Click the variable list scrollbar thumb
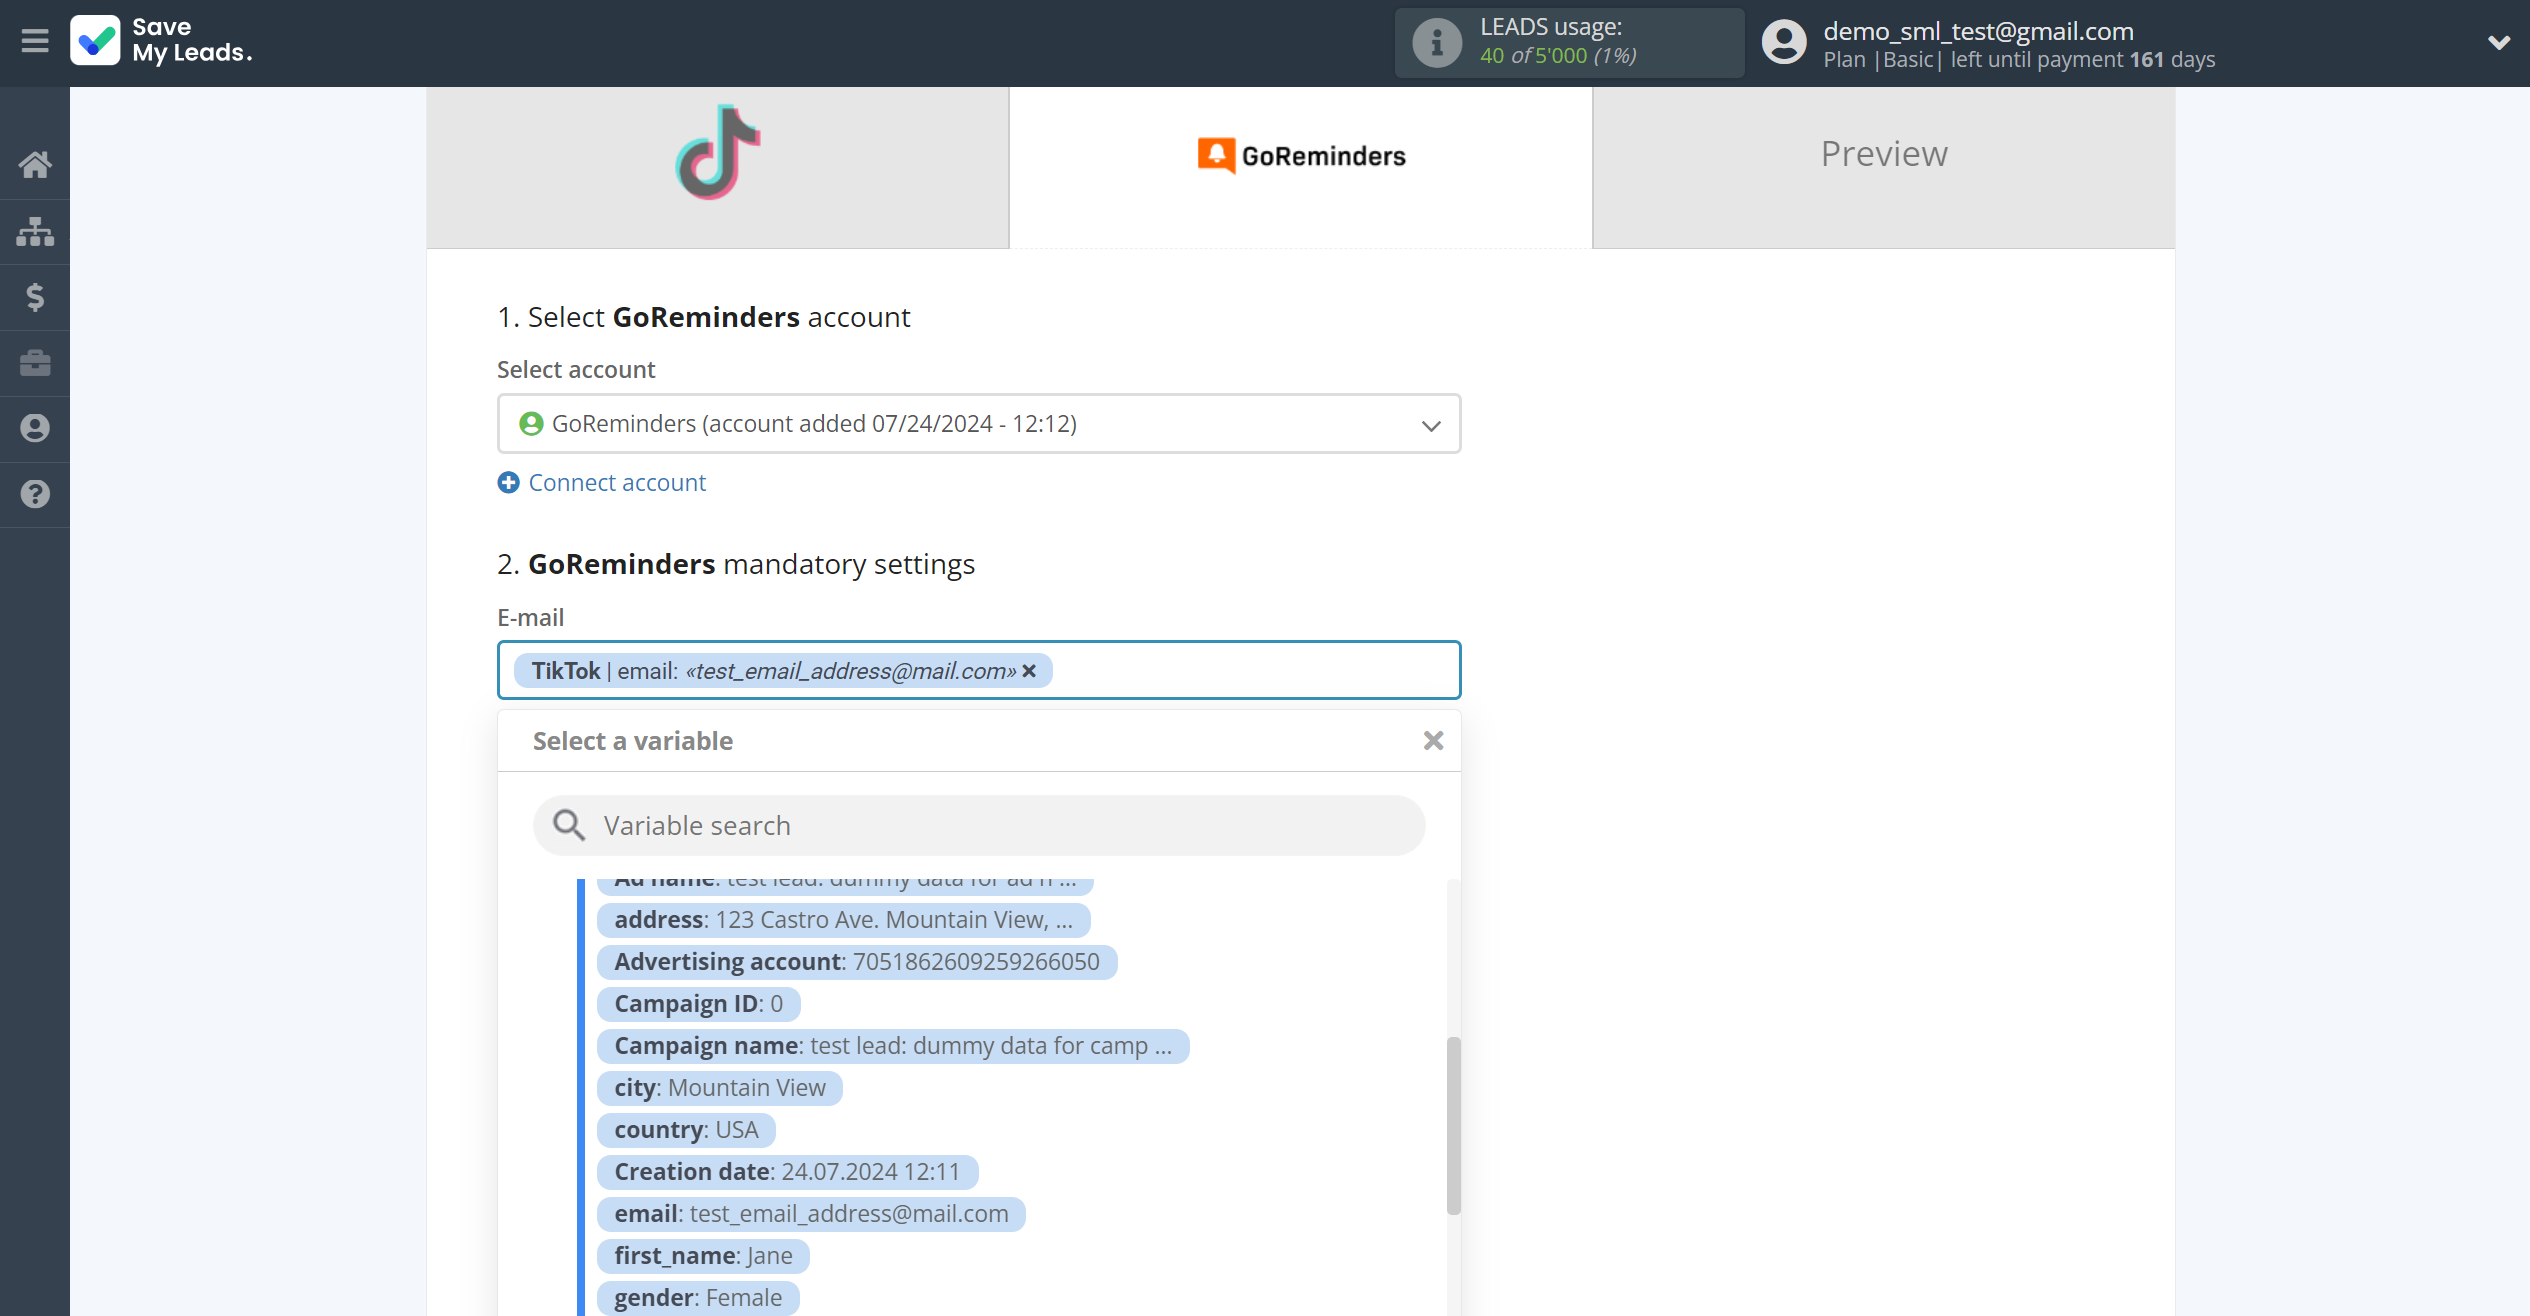This screenshot has height=1316, width=2530. [x=1454, y=1126]
